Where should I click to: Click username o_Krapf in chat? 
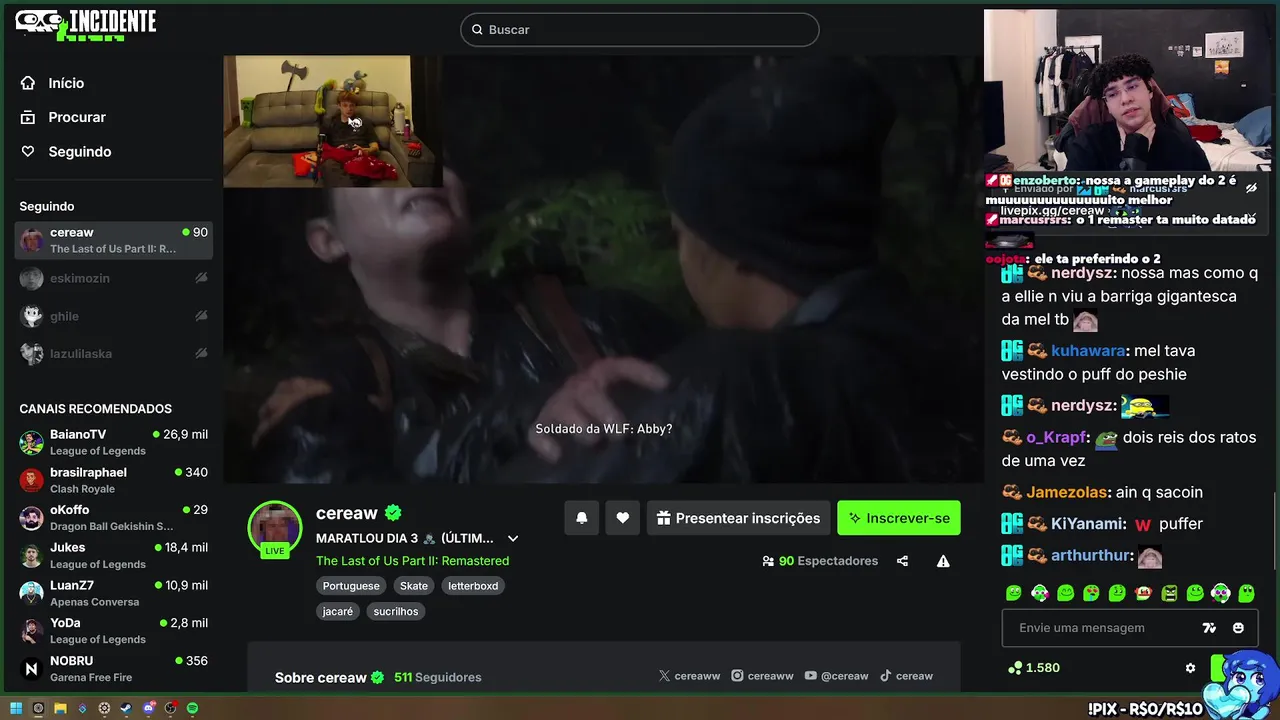click(1056, 438)
